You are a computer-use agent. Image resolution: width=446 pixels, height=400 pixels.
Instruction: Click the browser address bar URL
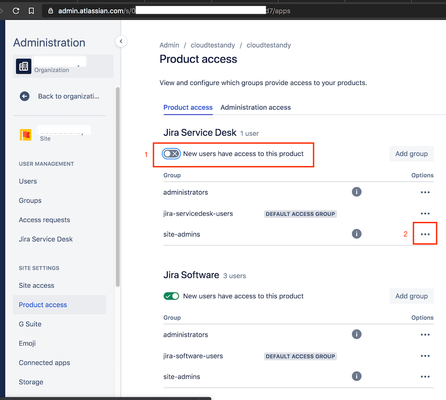click(x=174, y=11)
